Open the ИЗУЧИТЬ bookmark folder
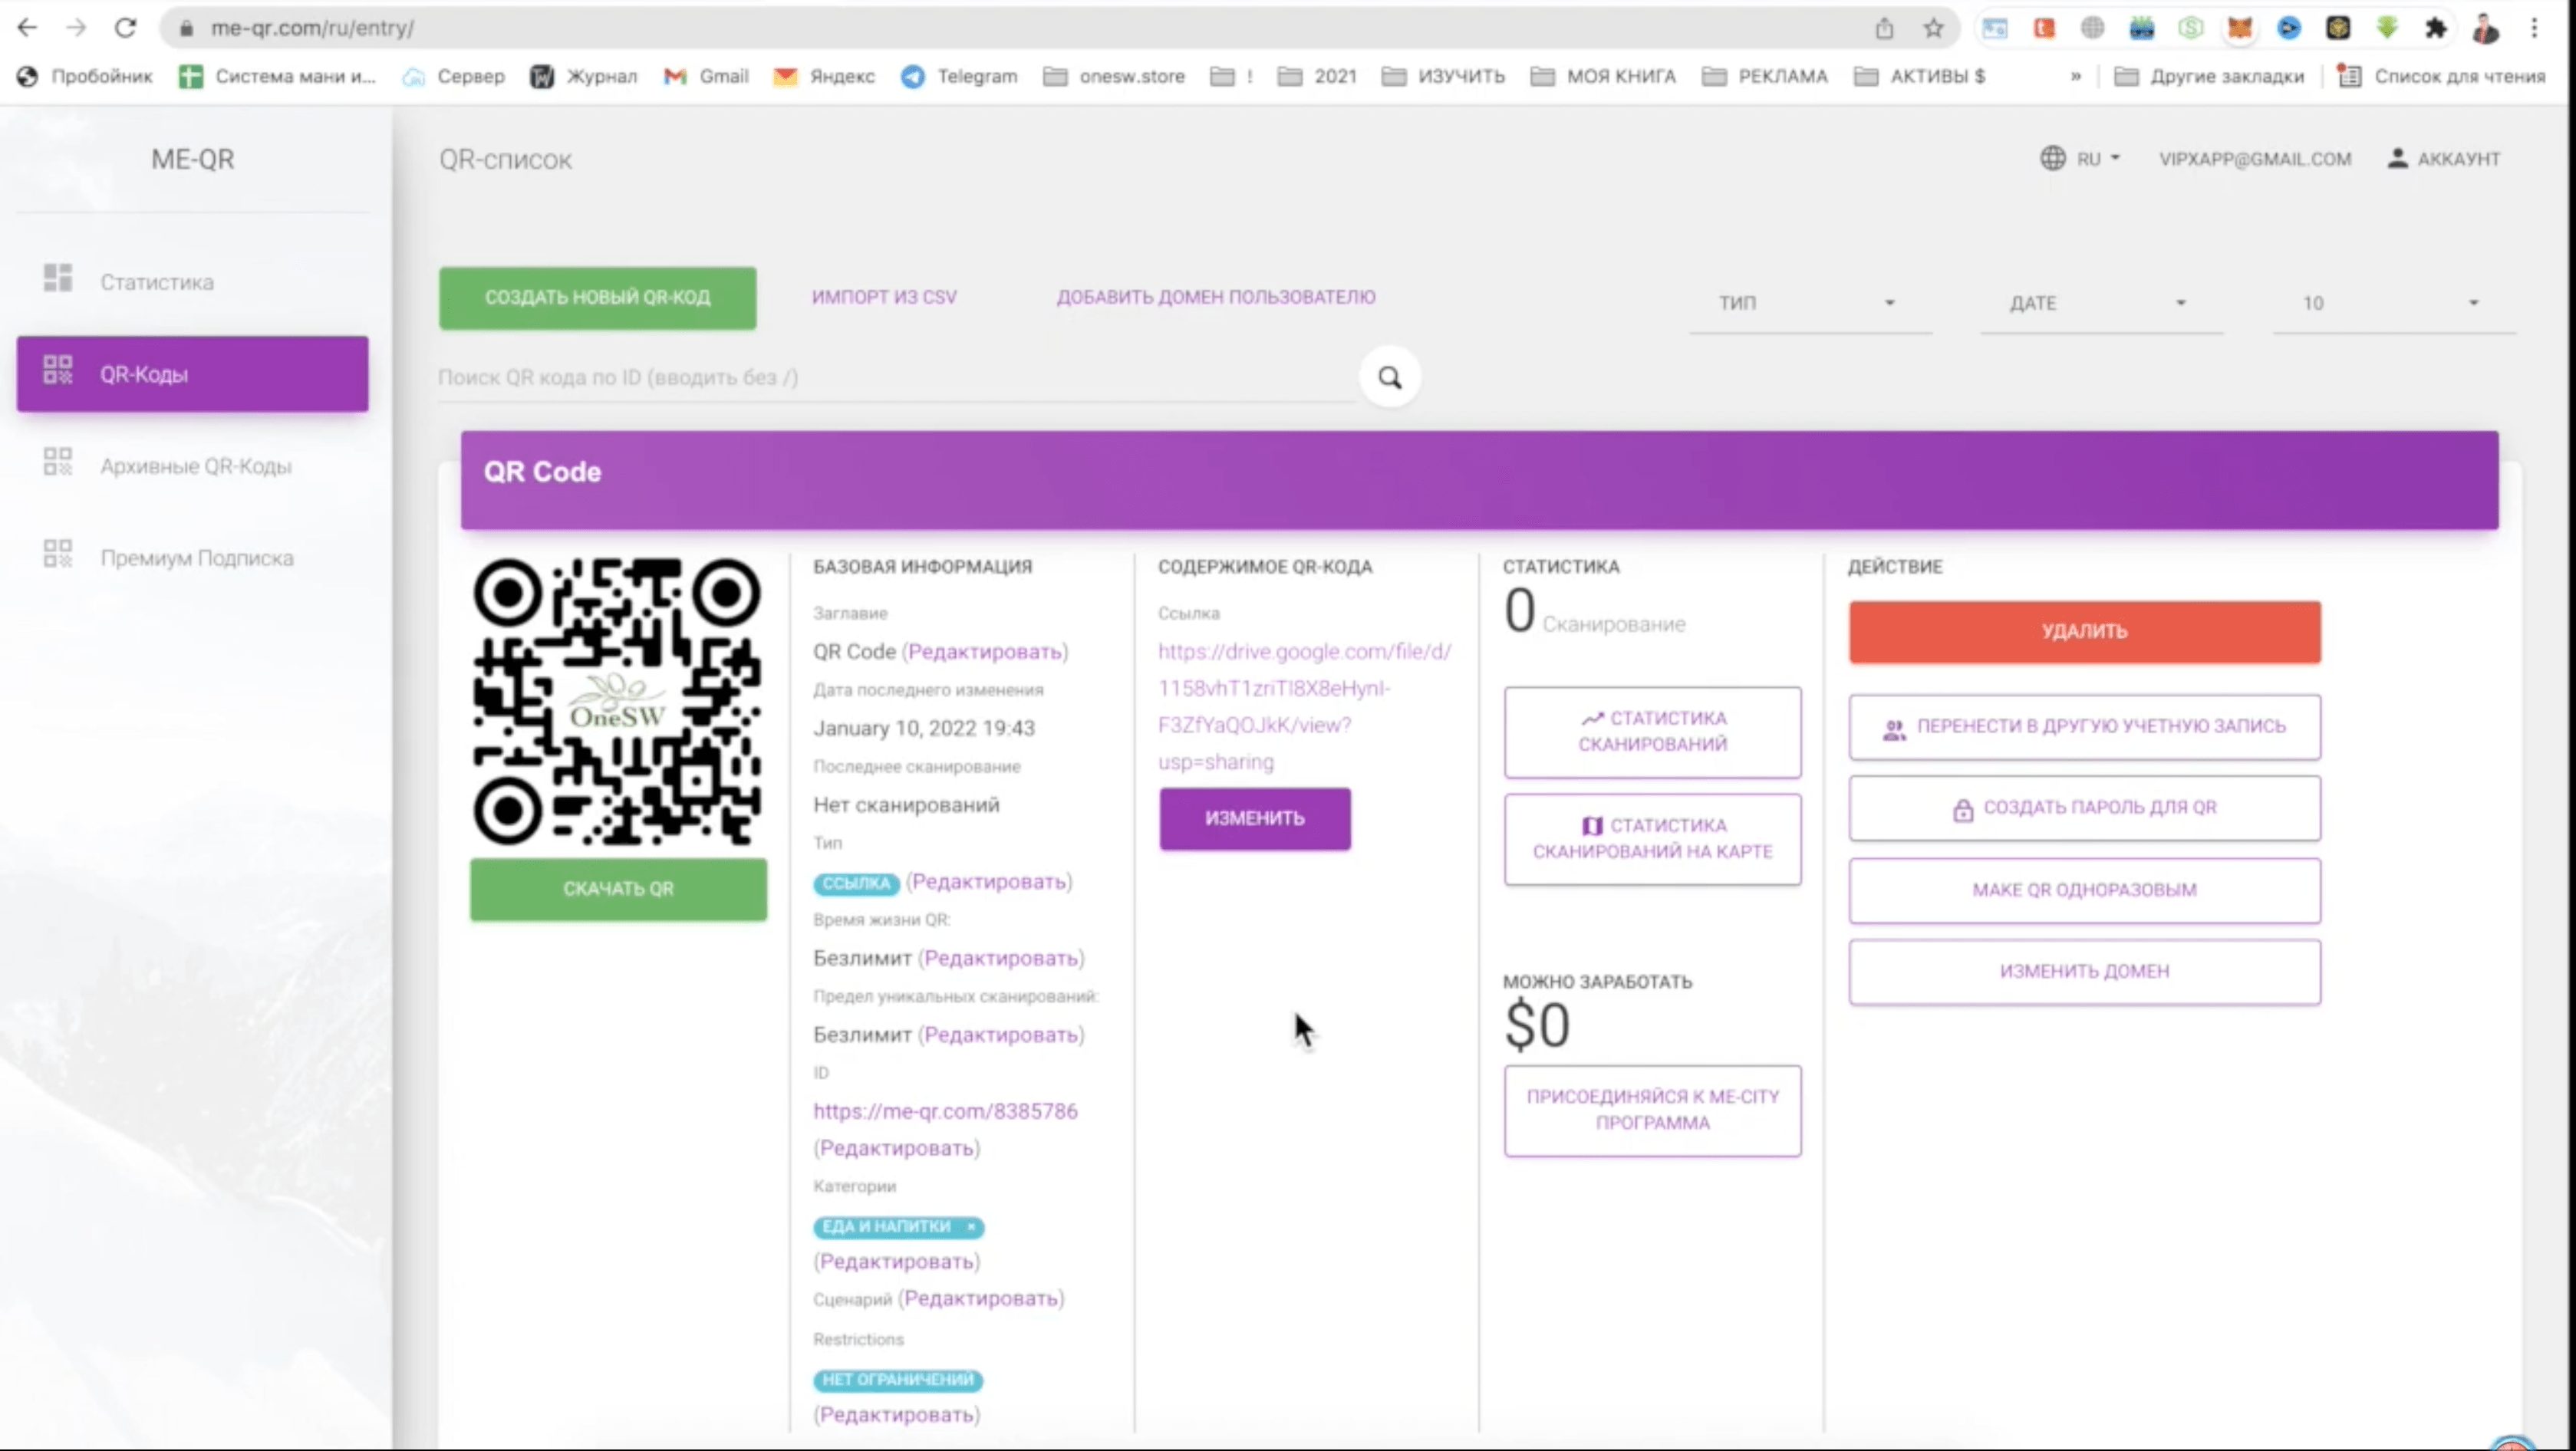Viewport: 2576px width, 1451px height. [x=1443, y=76]
